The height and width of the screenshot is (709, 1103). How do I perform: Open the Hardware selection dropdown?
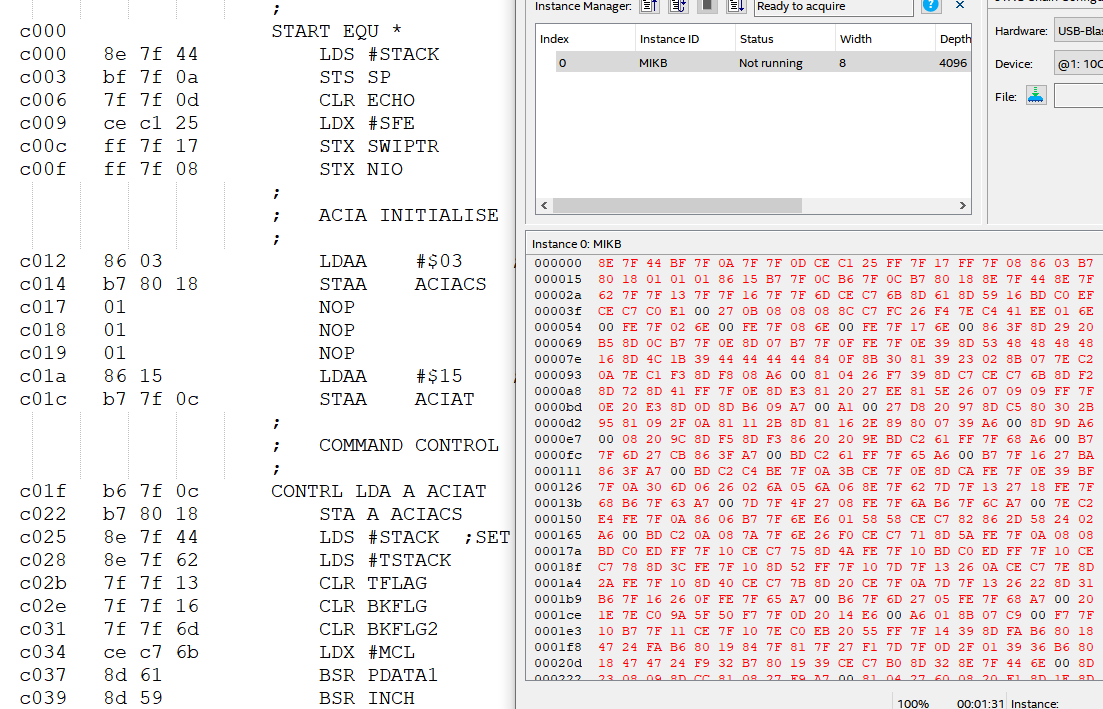(1077, 31)
